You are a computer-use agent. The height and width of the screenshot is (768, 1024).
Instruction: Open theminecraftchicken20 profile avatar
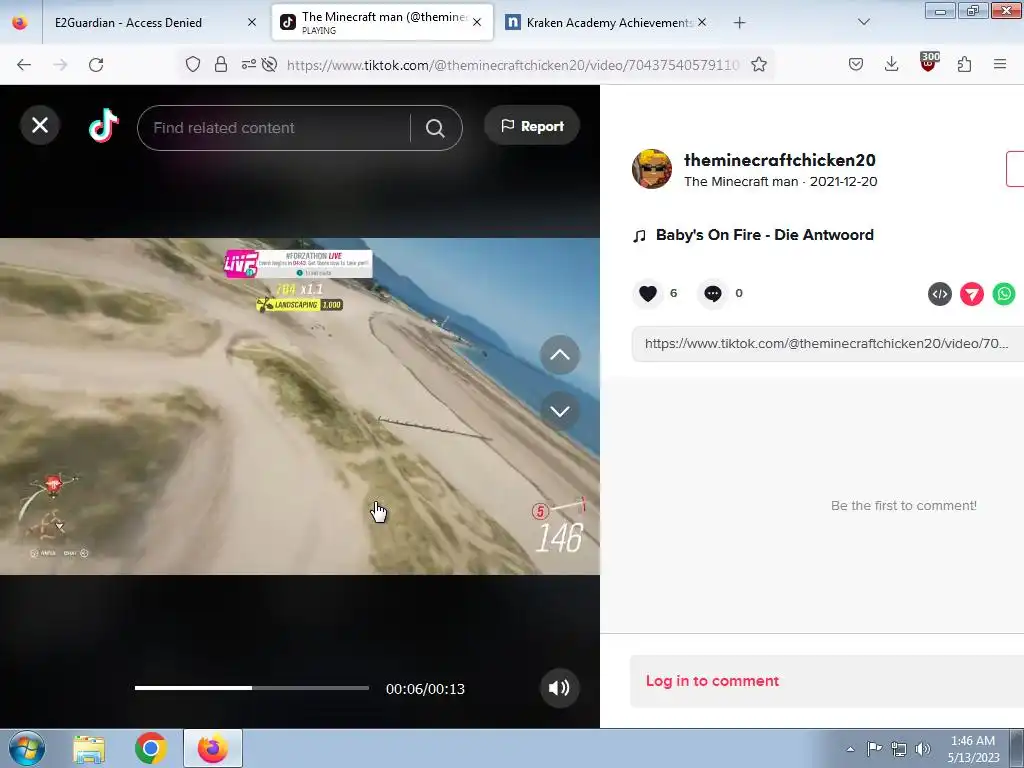tap(652, 168)
